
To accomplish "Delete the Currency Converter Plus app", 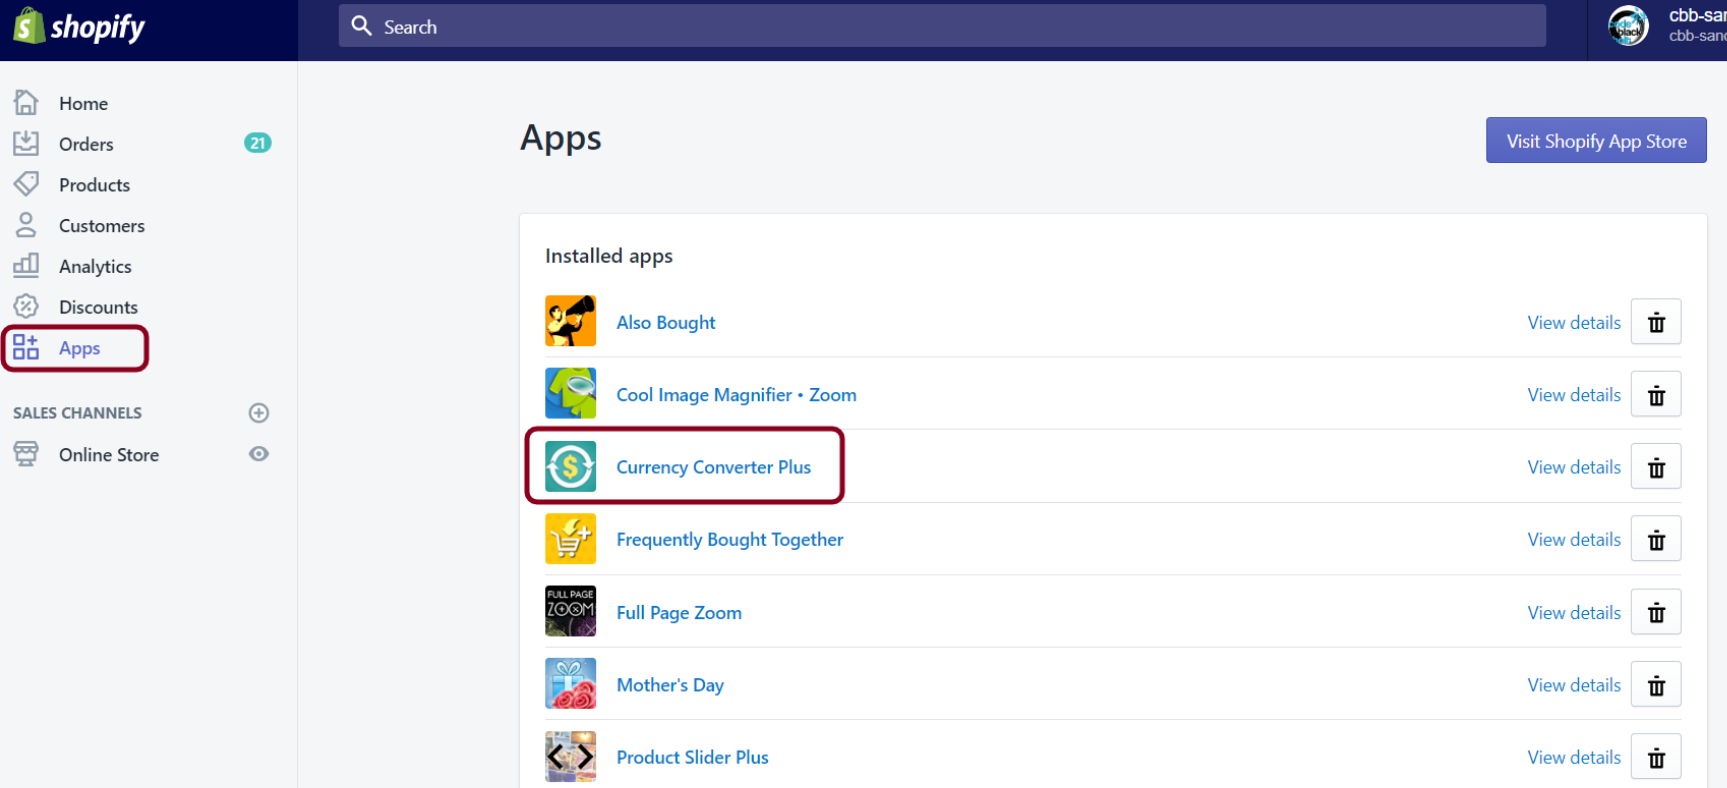I will 1656,467.
